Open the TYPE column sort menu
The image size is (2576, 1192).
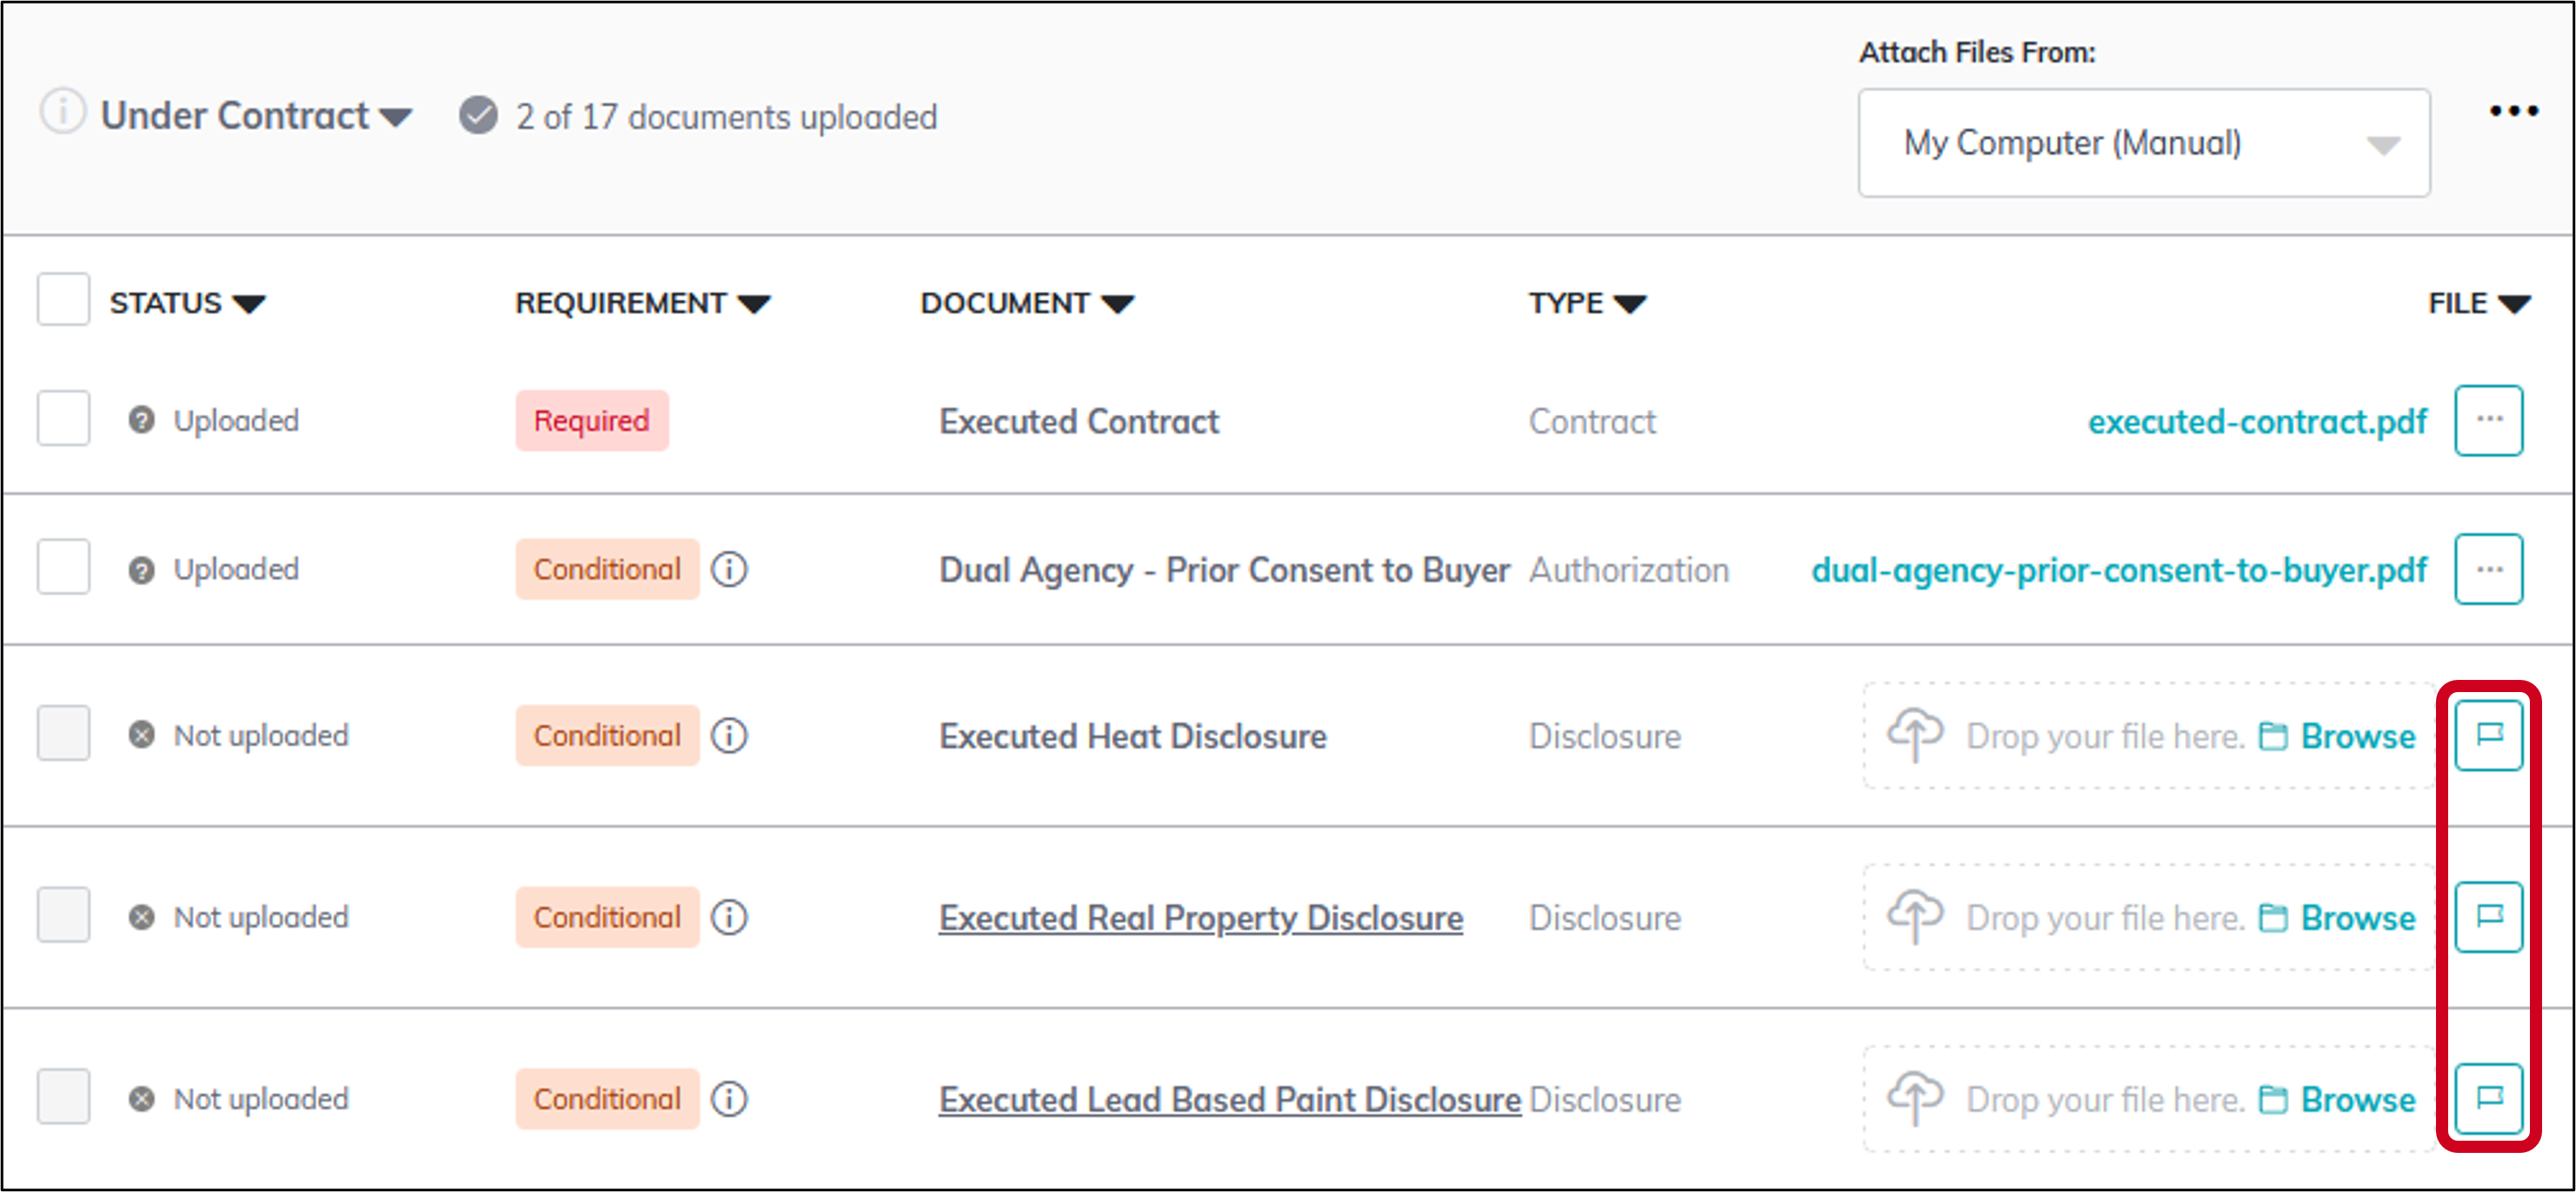[x=1630, y=303]
